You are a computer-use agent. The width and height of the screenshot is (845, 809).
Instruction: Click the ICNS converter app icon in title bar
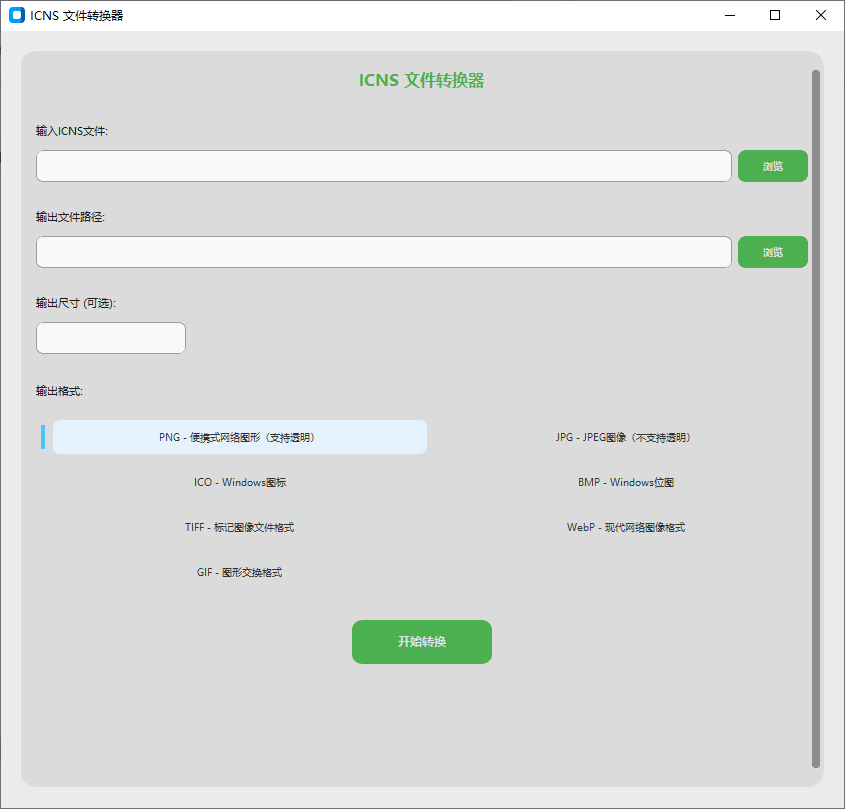16,15
